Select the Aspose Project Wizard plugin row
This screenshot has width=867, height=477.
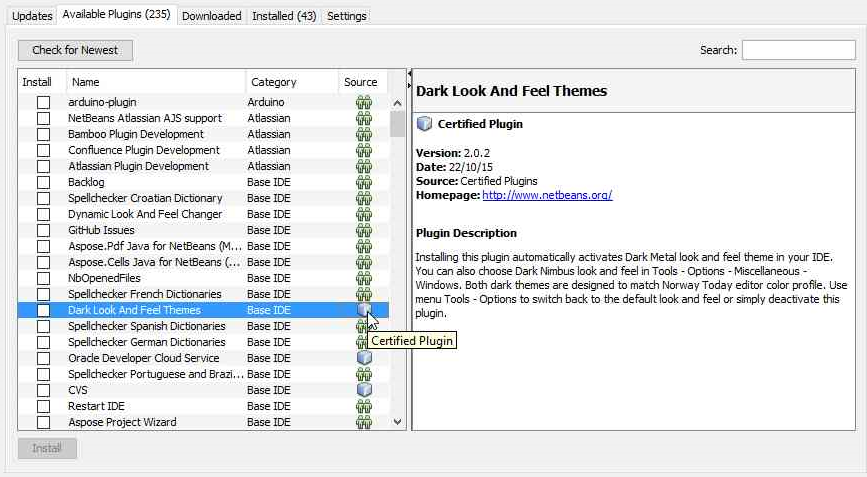(203, 423)
